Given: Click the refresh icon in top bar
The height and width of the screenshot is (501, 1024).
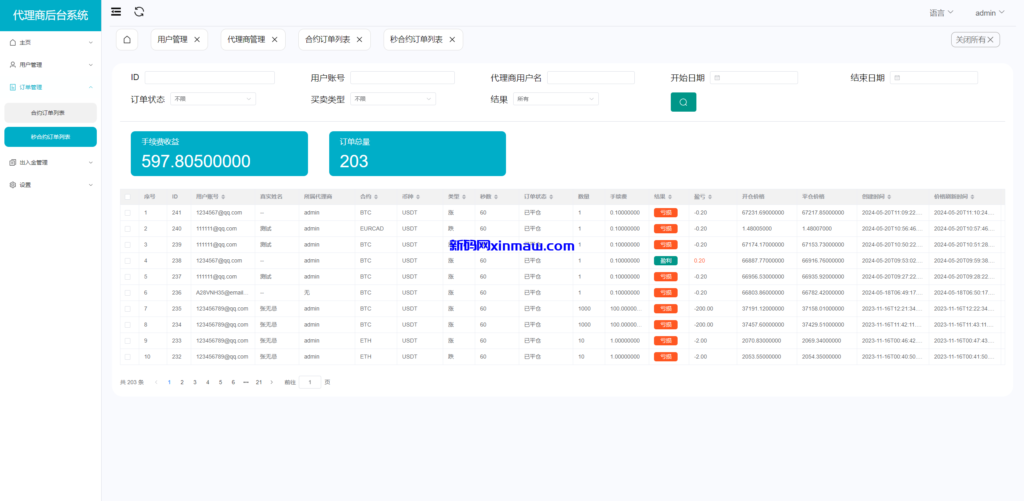Looking at the screenshot, I should pyautogui.click(x=139, y=12).
